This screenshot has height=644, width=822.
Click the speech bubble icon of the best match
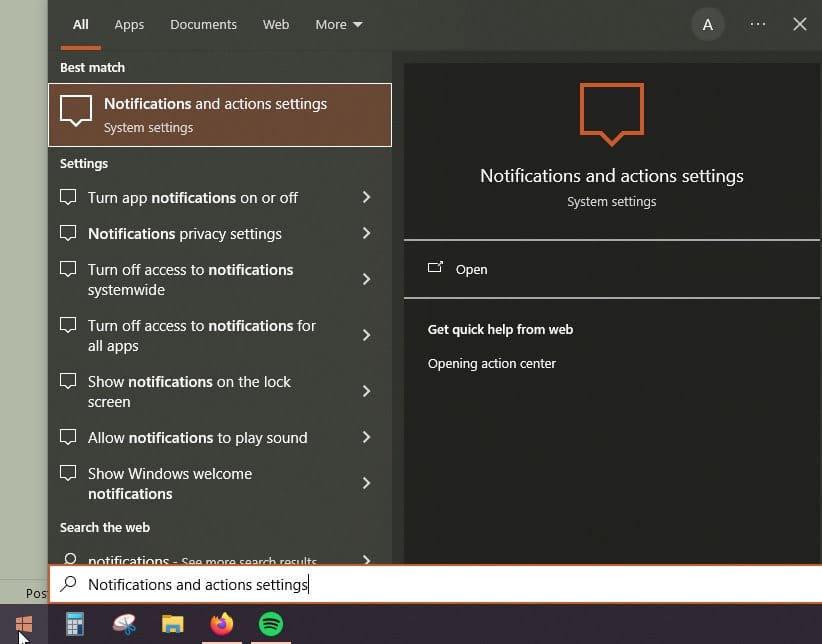coord(76,111)
